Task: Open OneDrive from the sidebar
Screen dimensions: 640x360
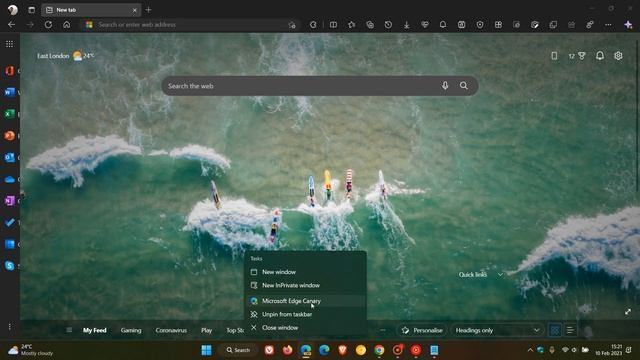Action: [9, 179]
